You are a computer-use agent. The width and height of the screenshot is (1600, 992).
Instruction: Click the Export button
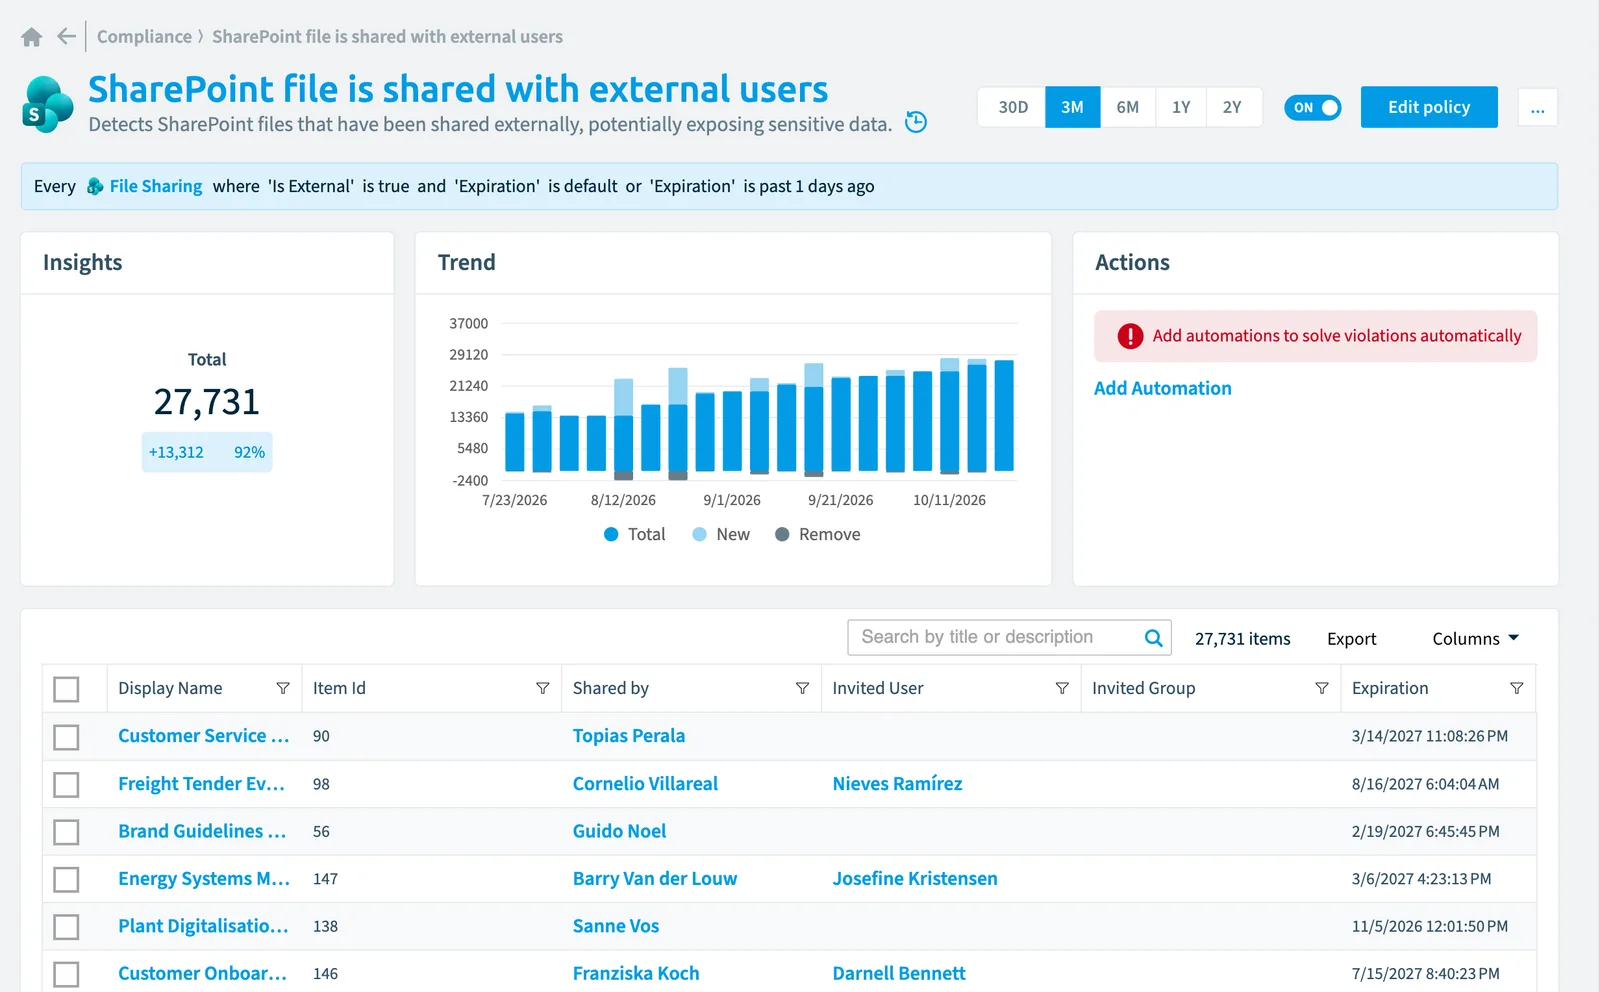point(1352,639)
